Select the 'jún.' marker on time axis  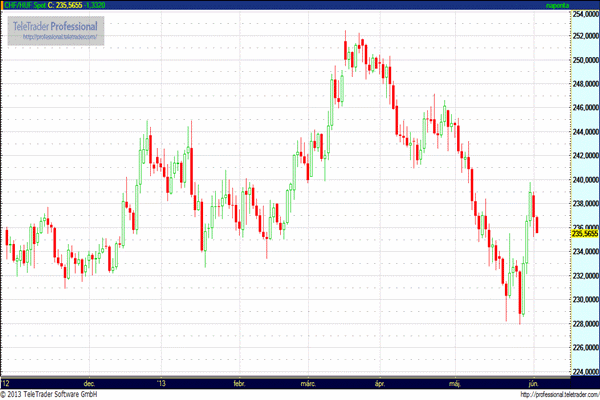pos(531,383)
